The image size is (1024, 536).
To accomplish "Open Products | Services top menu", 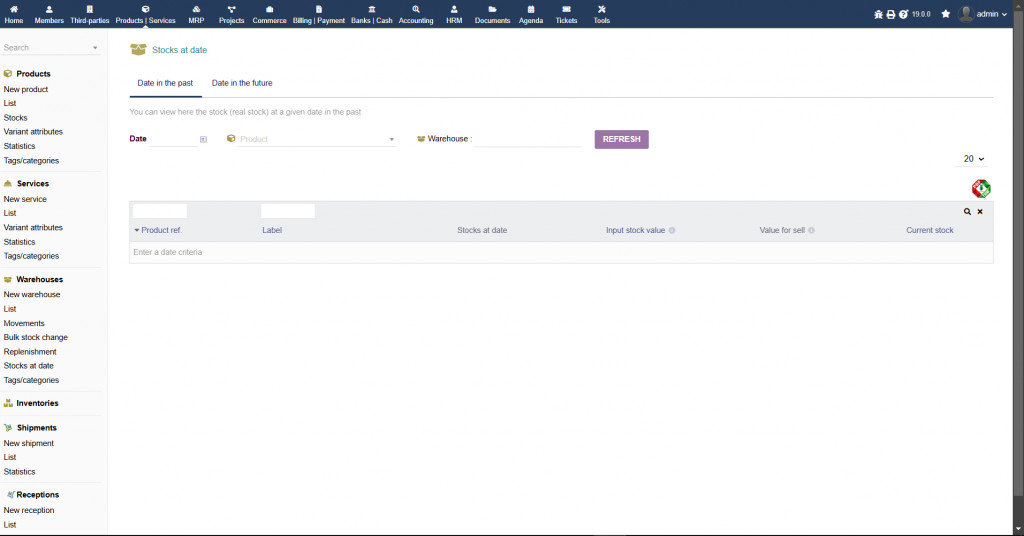I will 146,14.
